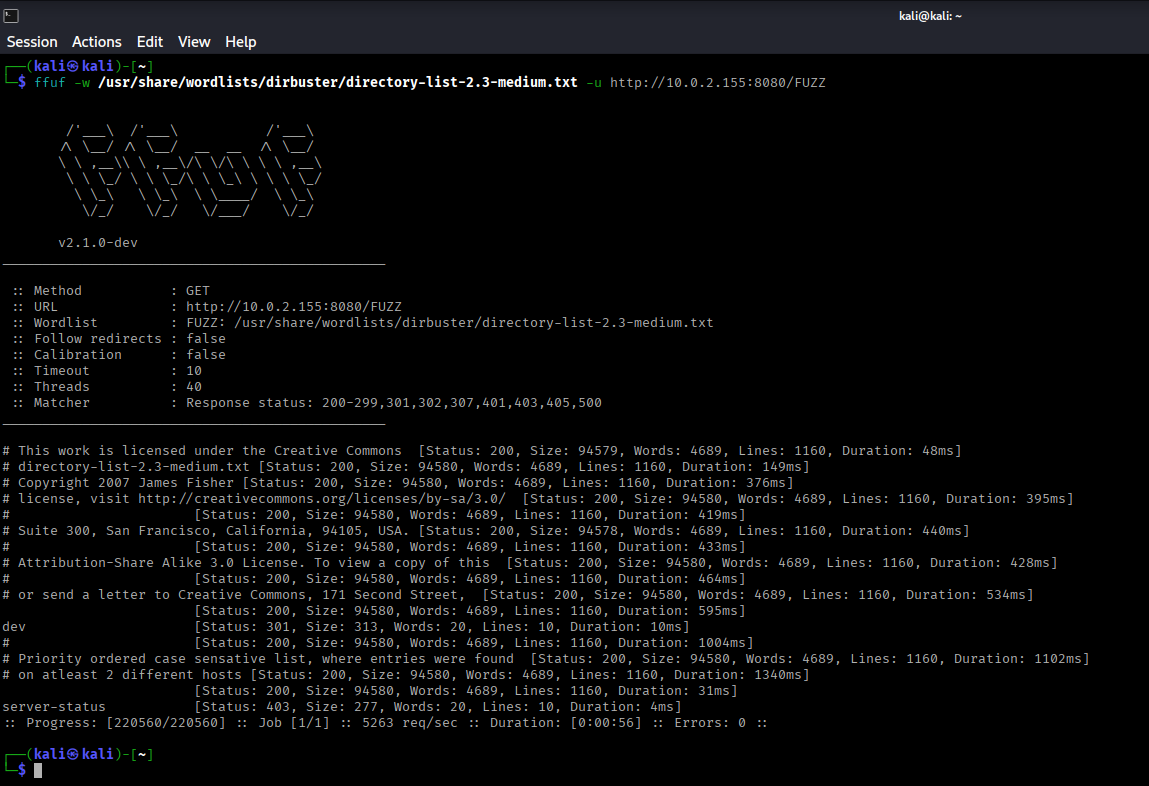Image resolution: width=1149 pixels, height=786 pixels.
Task: Open the View menu
Action: tap(194, 42)
